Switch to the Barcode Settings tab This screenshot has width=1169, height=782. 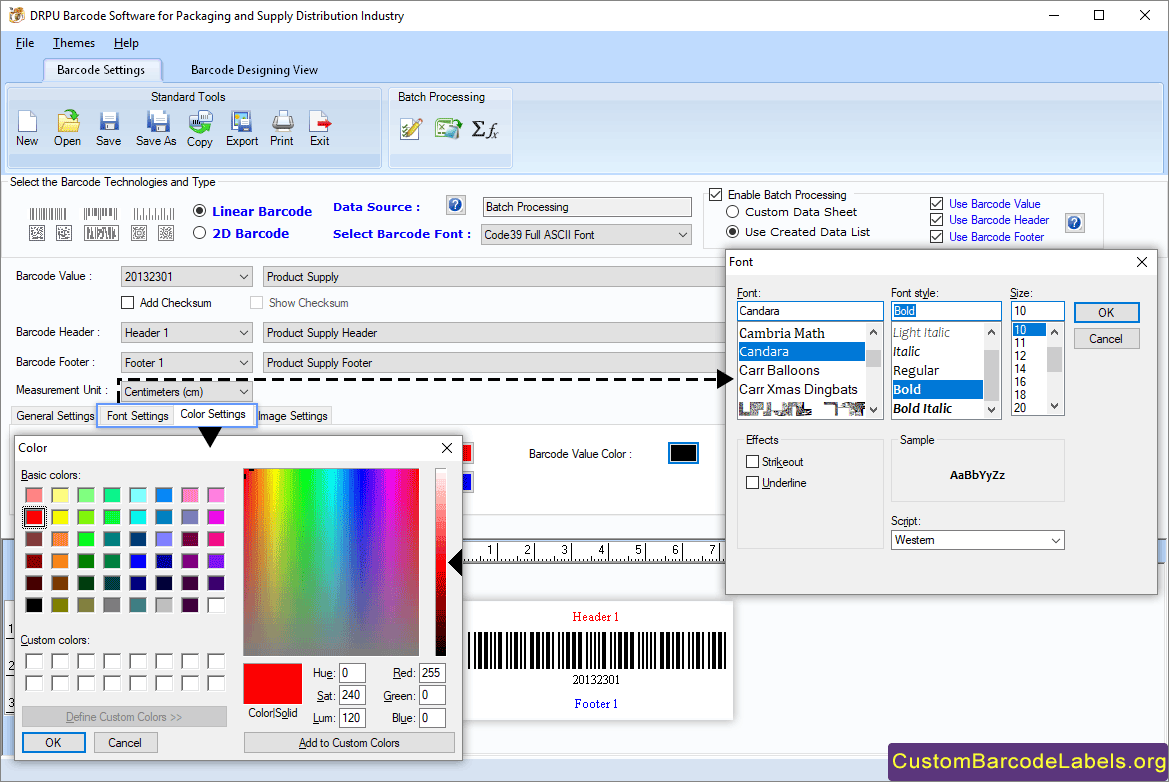101,70
